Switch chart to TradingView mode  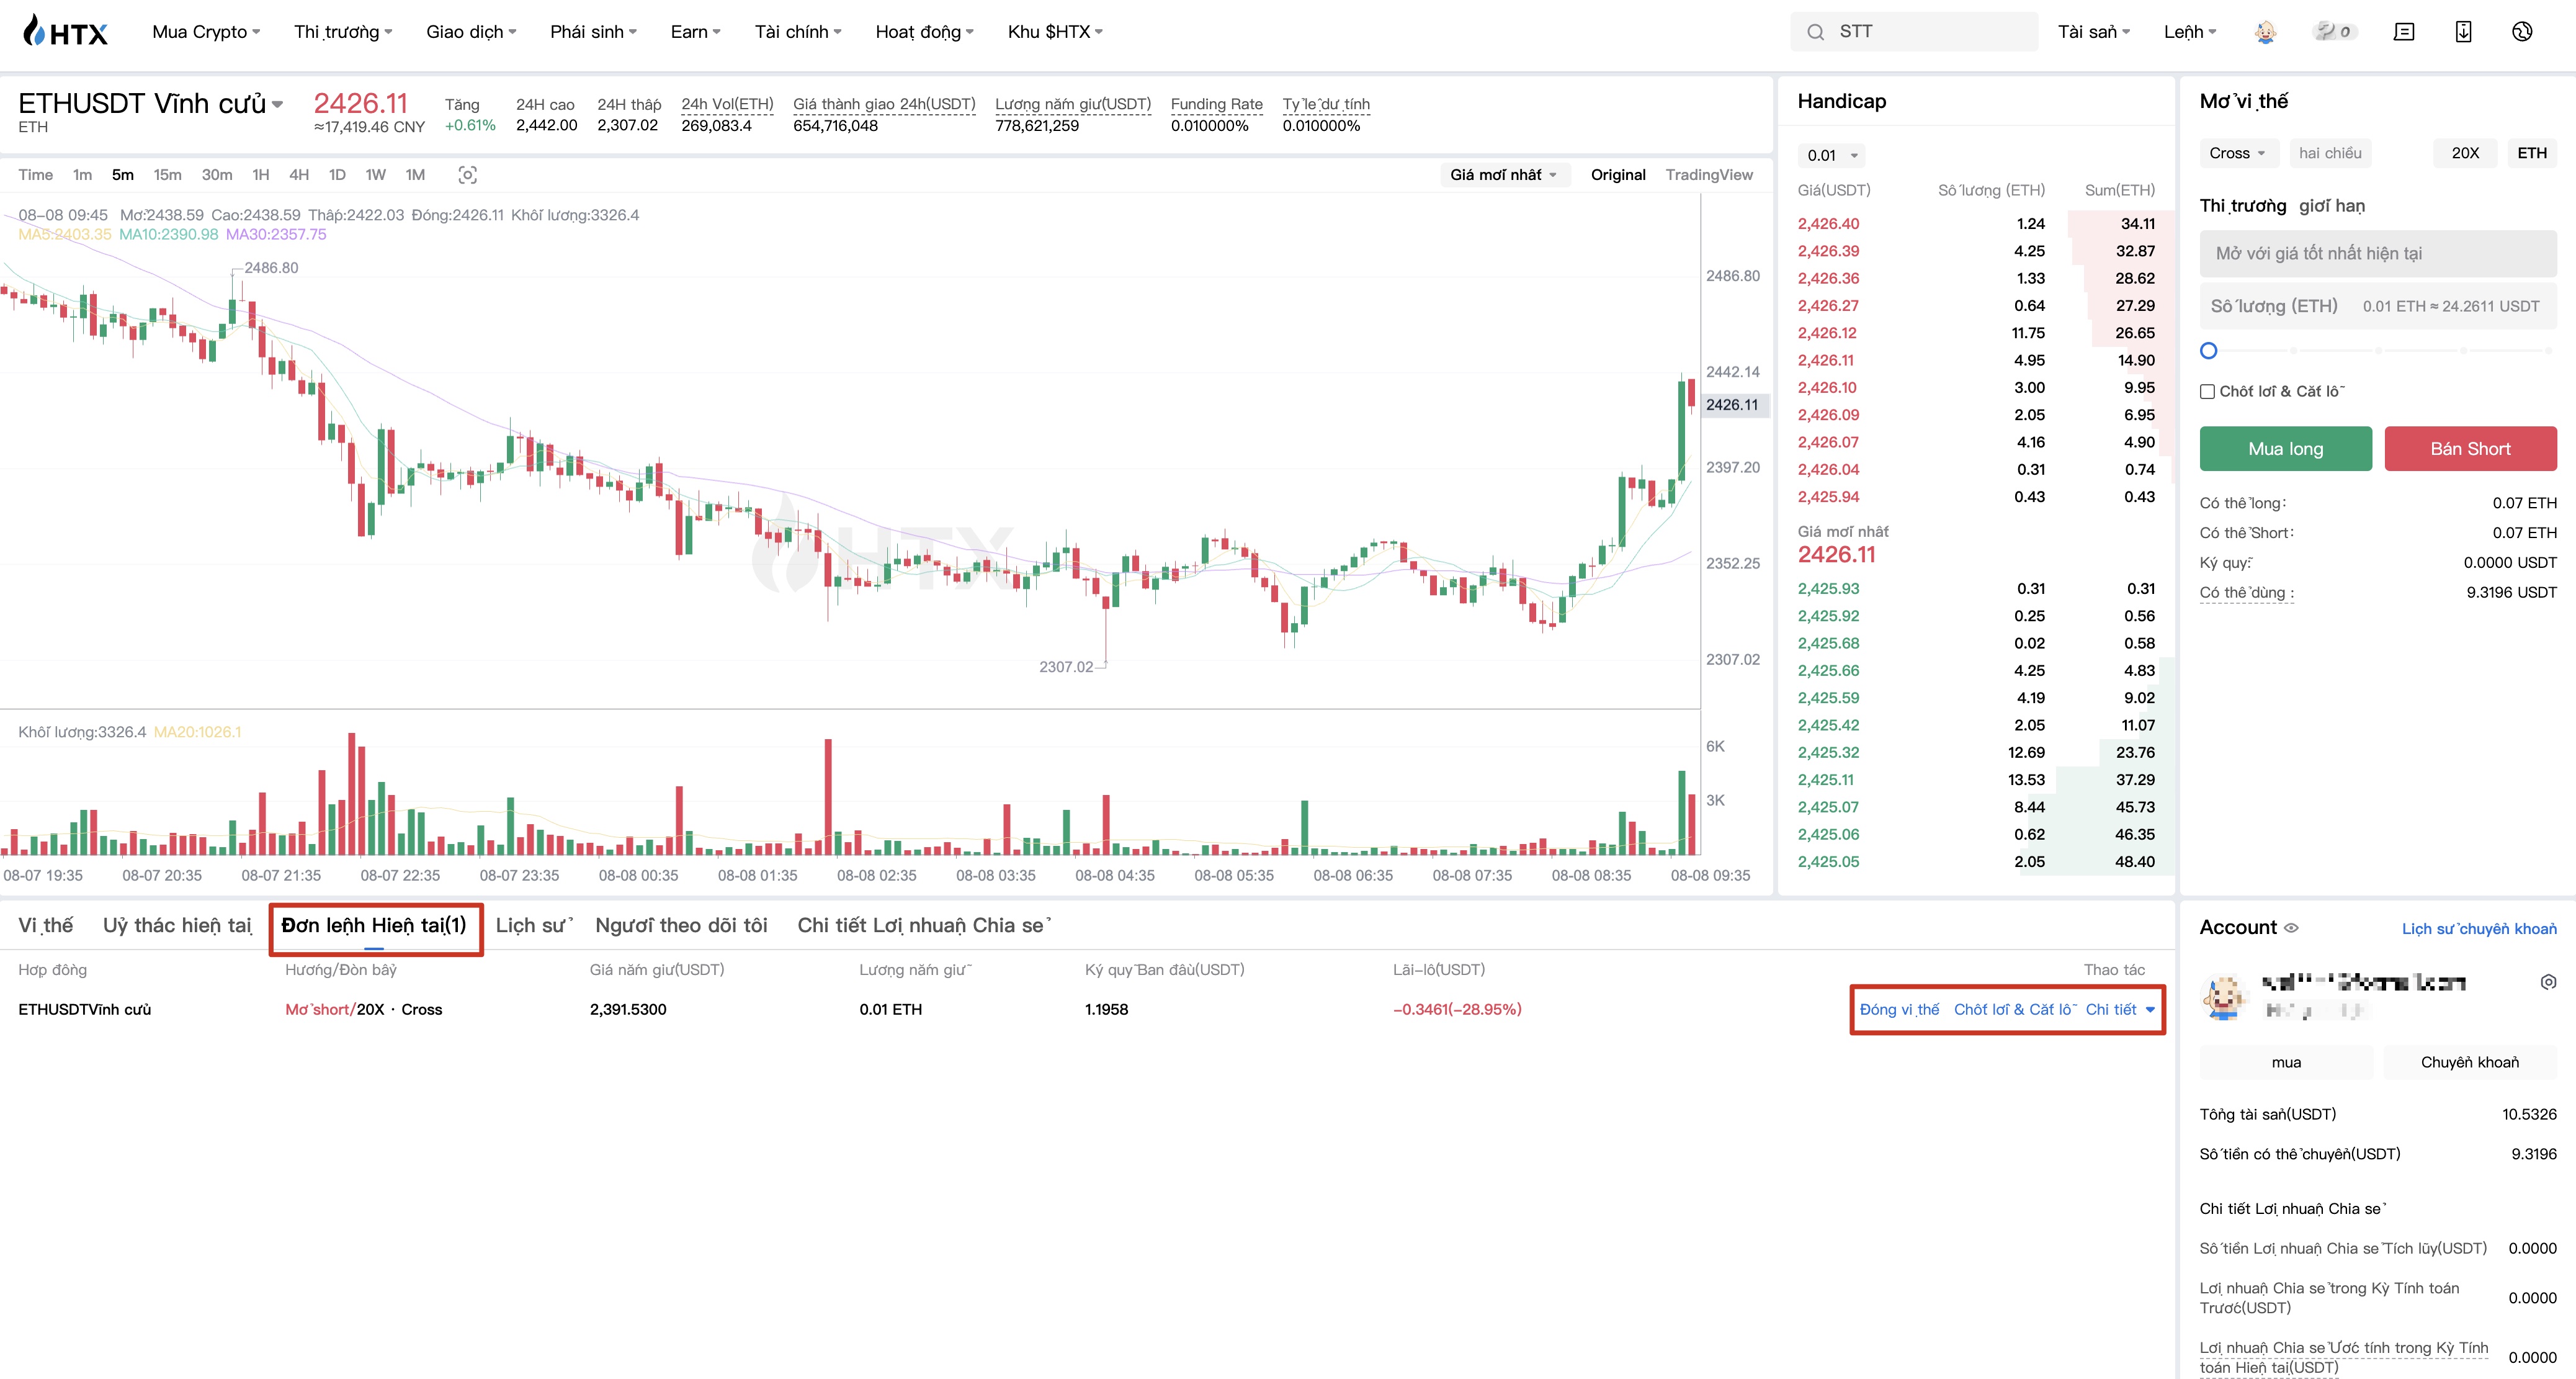pyautogui.click(x=1709, y=175)
